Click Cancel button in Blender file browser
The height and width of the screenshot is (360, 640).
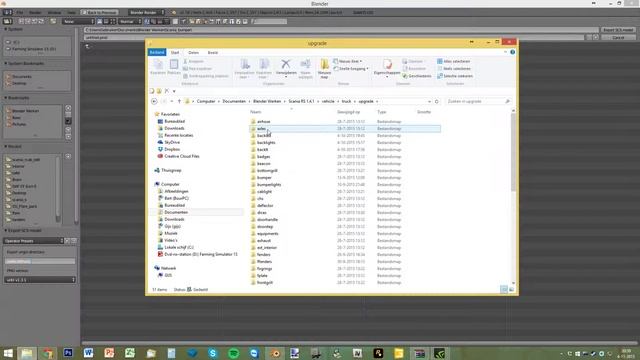[x=618, y=37]
